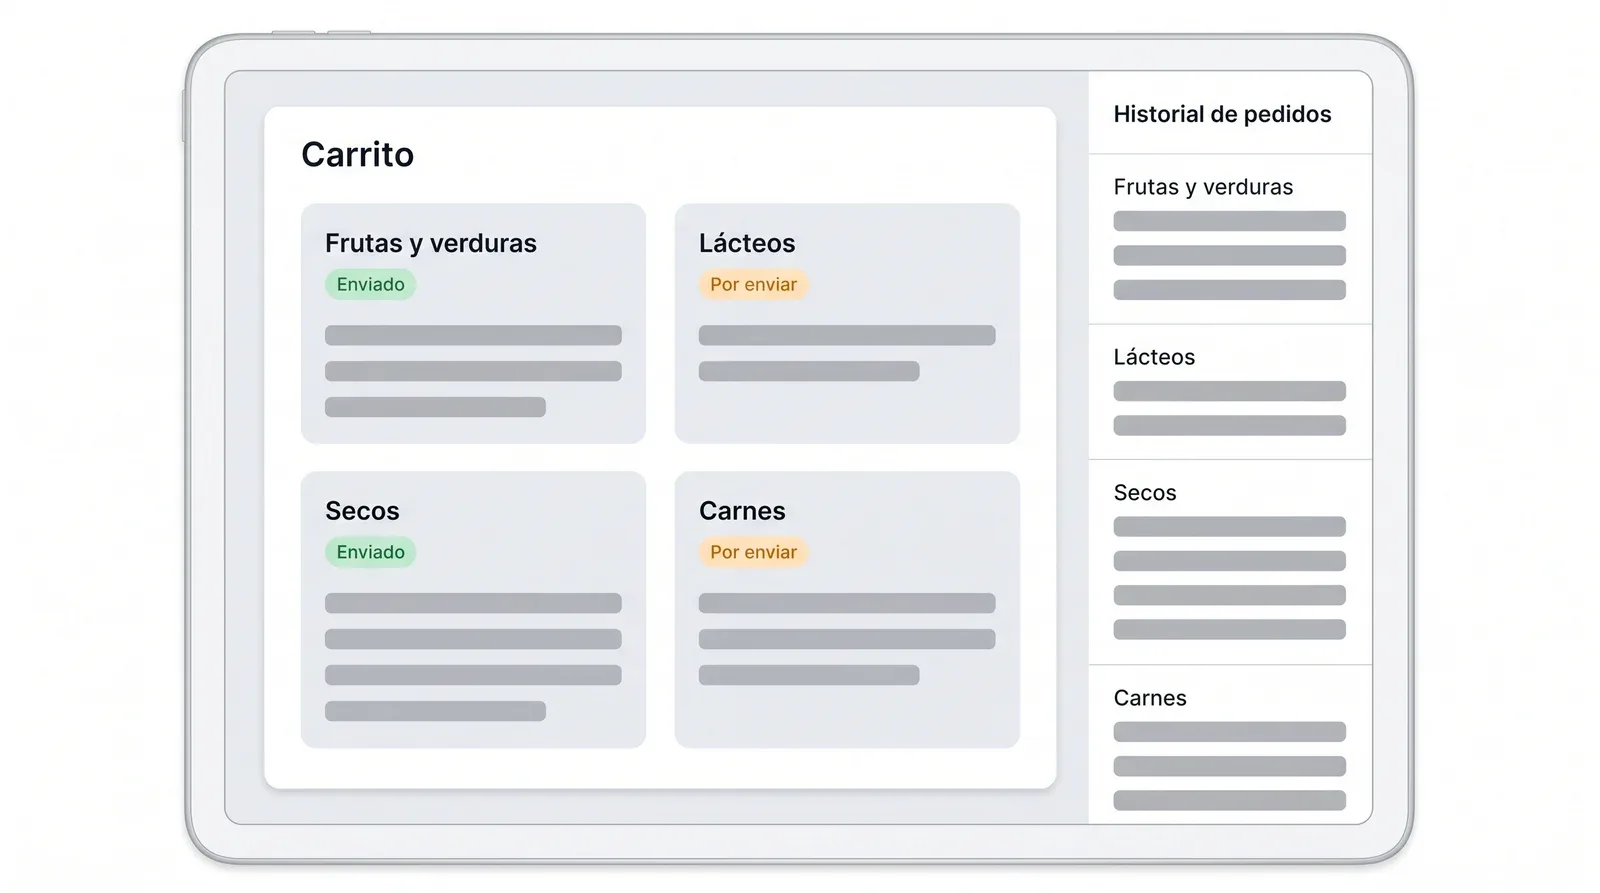The image size is (1600, 893).
Task: Open the Secos cart card
Action: point(473,610)
